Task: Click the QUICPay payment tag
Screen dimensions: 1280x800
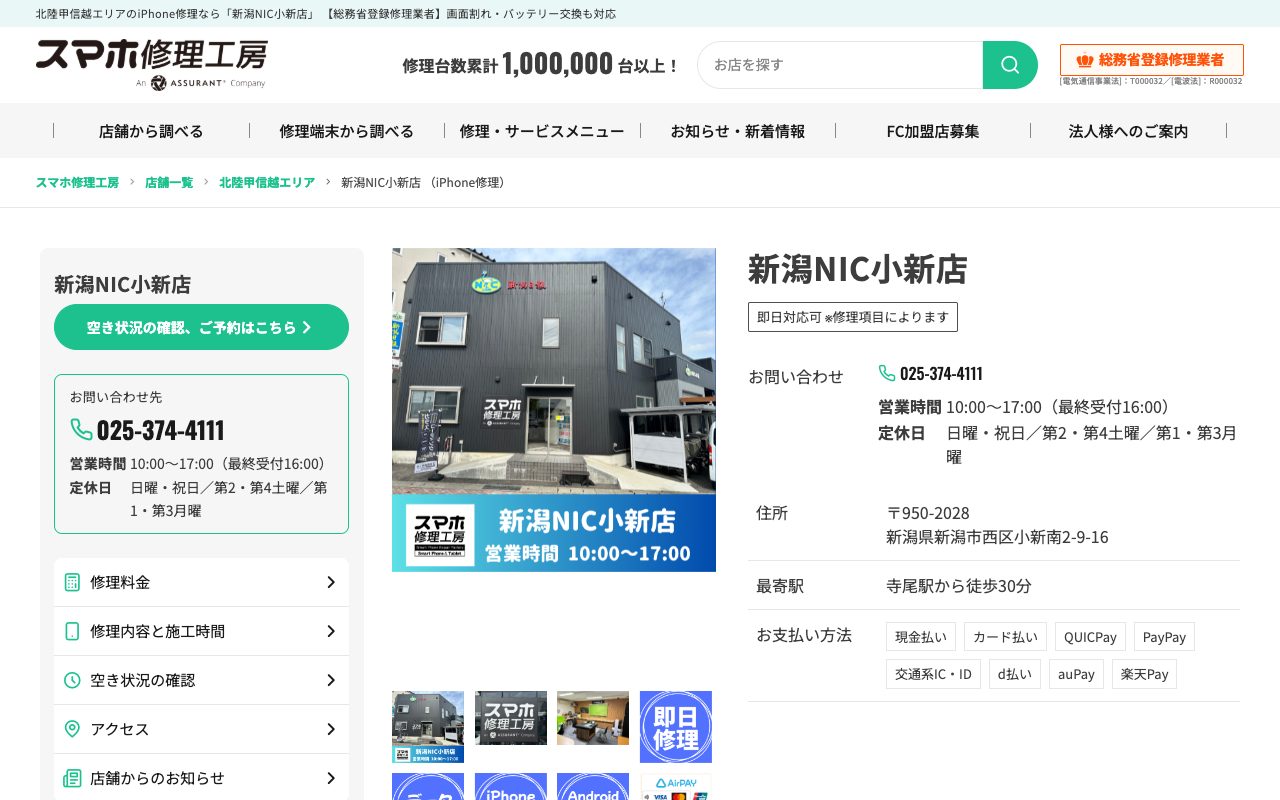Action: click(1090, 637)
